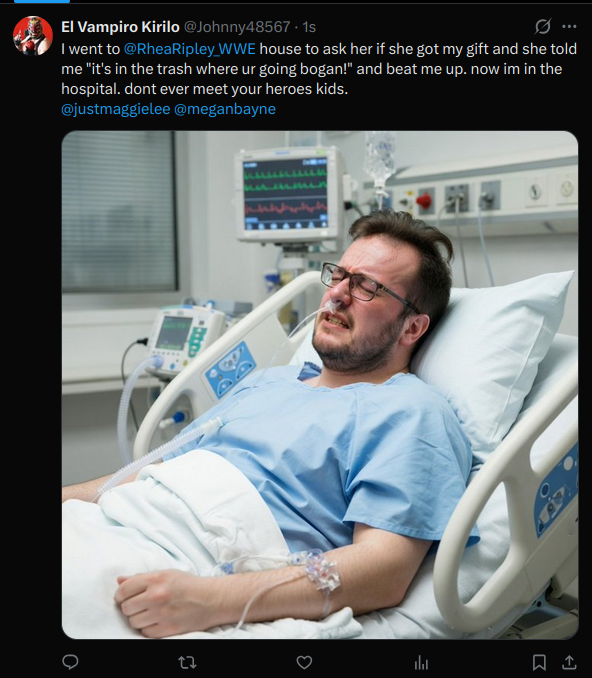Open El Vampiro Kirilo's profile avatar
The width and height of the screenshot is (592, 678).
[x=33, y=36]
